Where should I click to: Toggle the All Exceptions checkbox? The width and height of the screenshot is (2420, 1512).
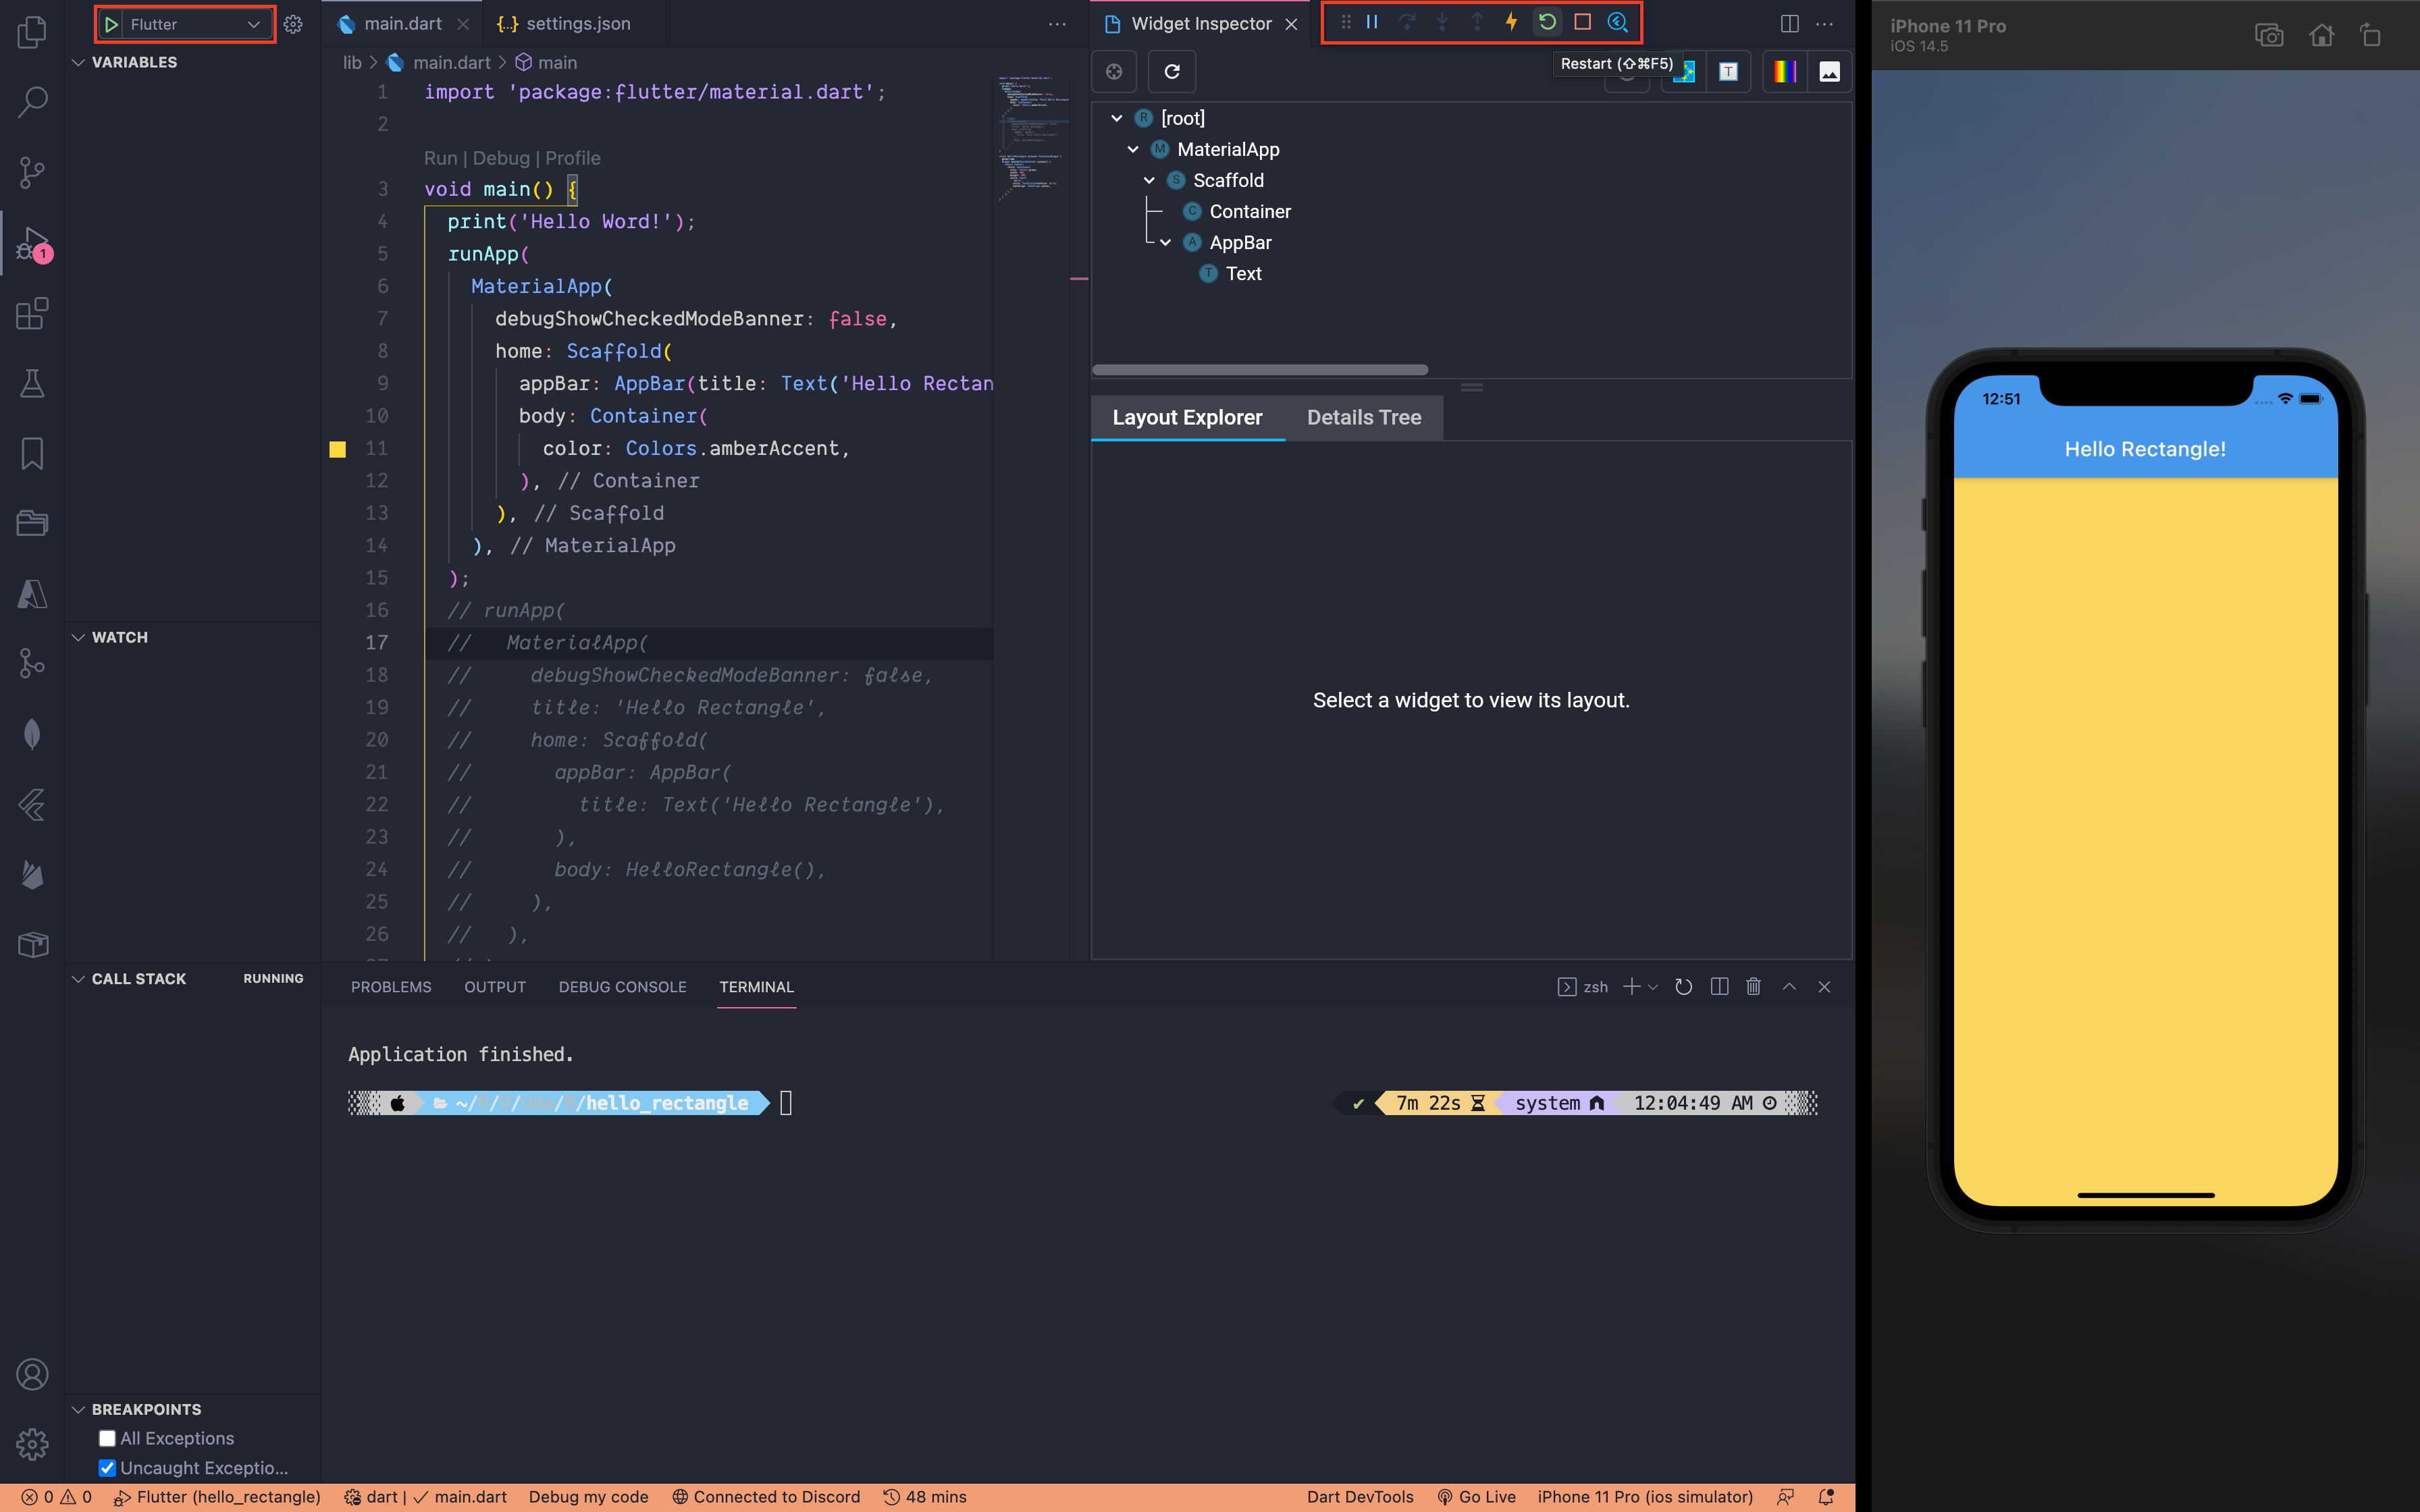pyautogui.click(x=107, y=1437)
